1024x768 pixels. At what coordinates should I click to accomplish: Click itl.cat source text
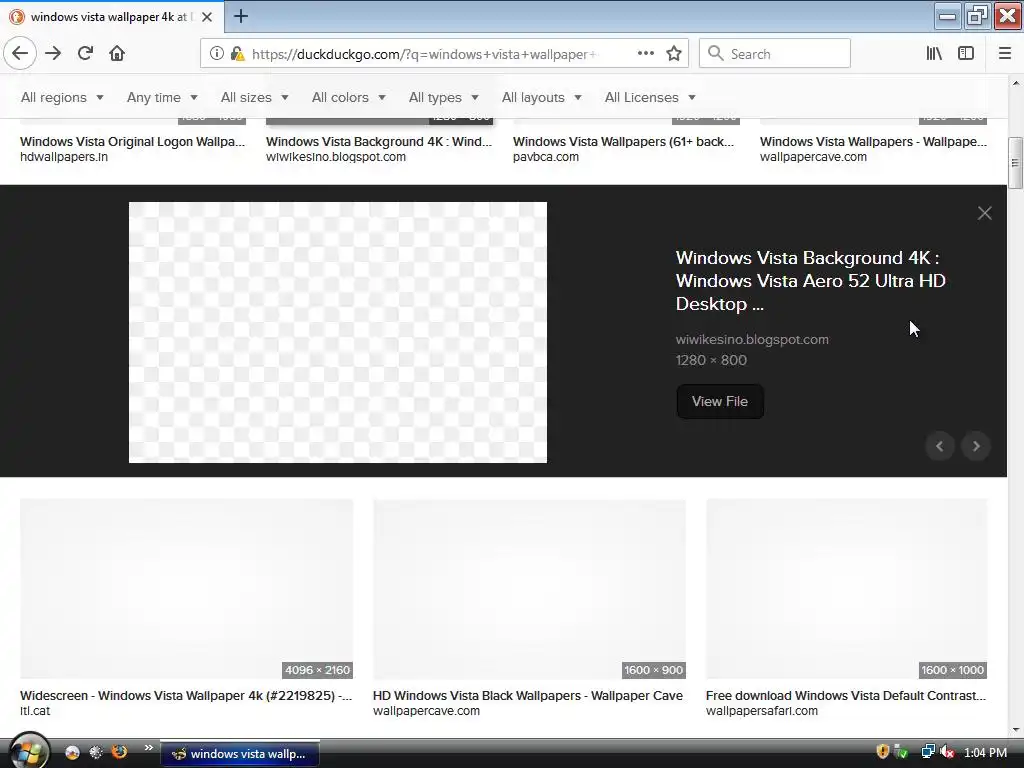click(x=35, y=711)
